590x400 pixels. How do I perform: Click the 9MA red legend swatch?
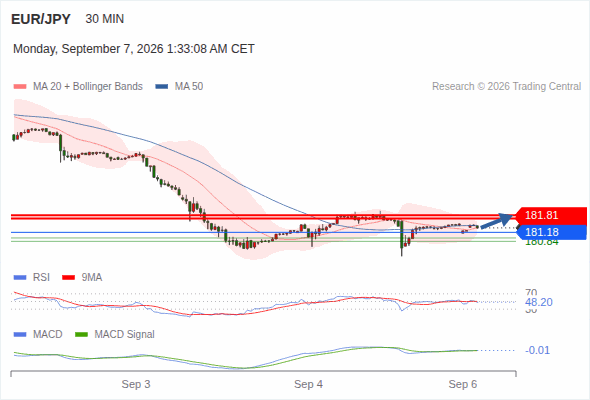(68, 278)
